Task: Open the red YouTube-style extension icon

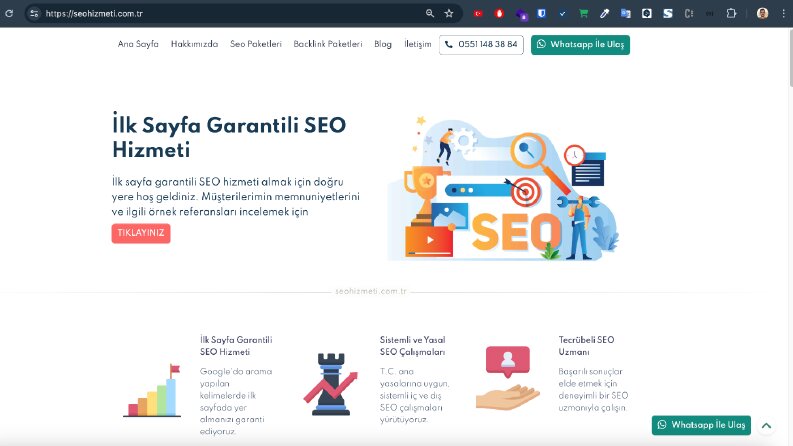Action: (x=478, y=14)
